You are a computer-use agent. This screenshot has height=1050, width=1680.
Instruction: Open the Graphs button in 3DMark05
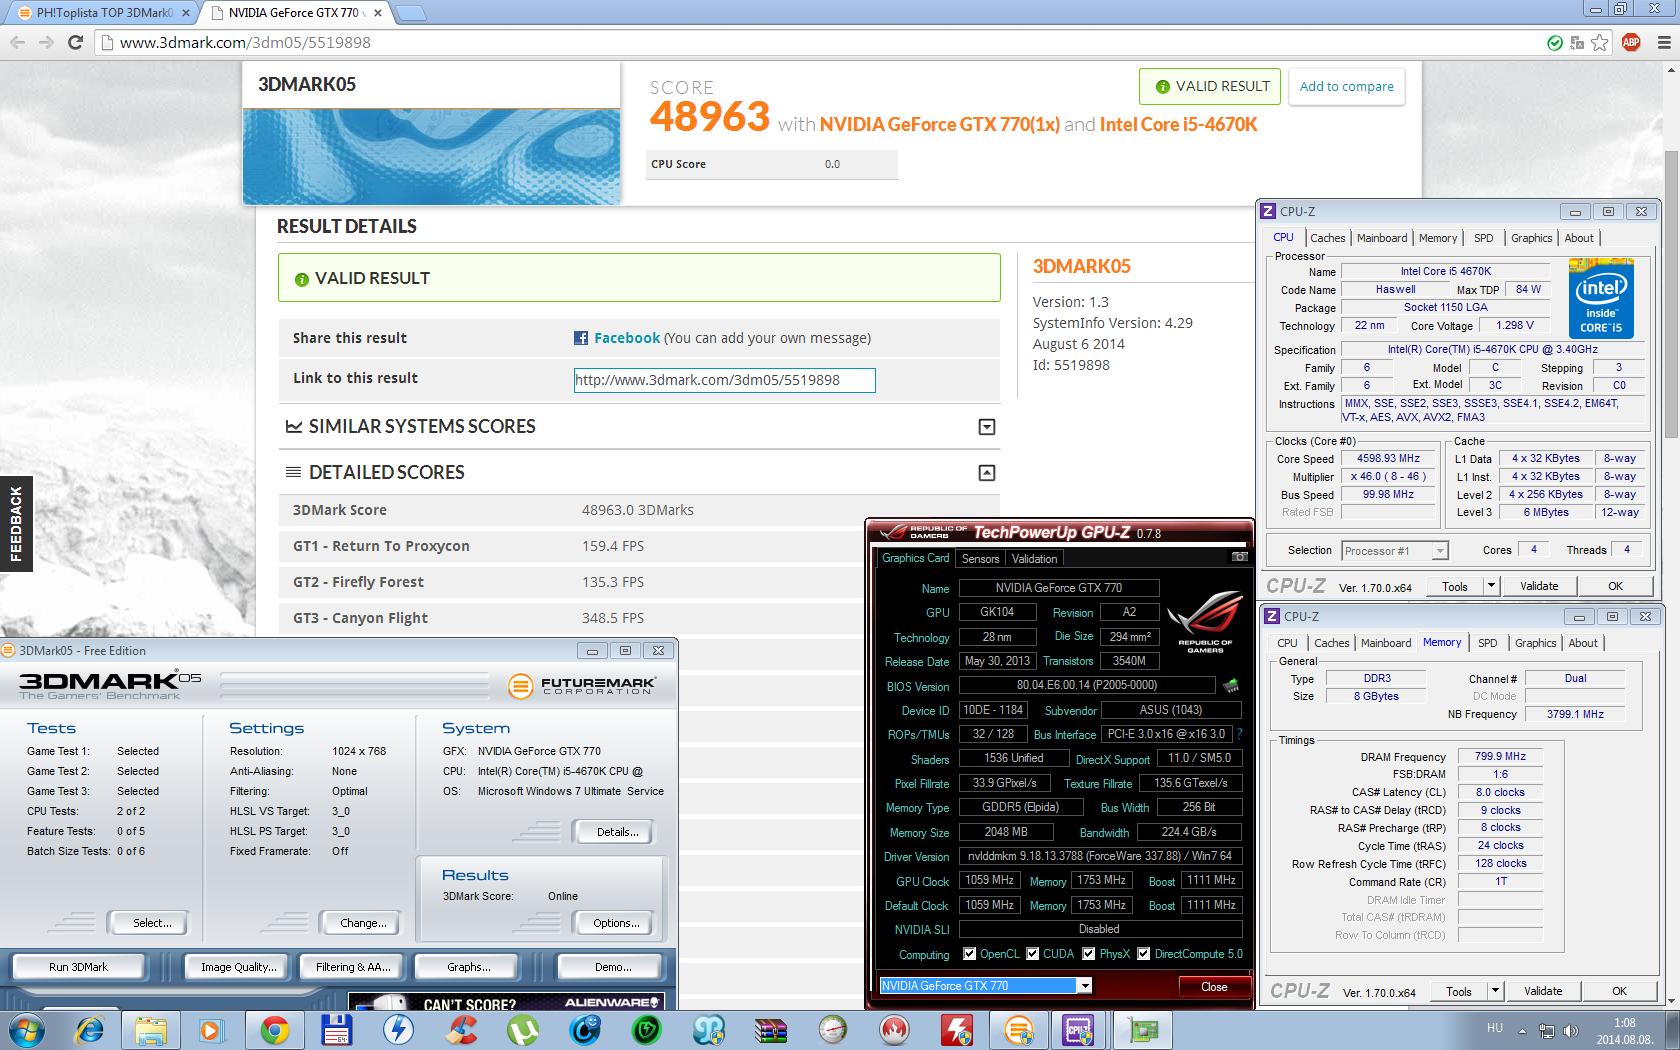(x=469, y=967)
